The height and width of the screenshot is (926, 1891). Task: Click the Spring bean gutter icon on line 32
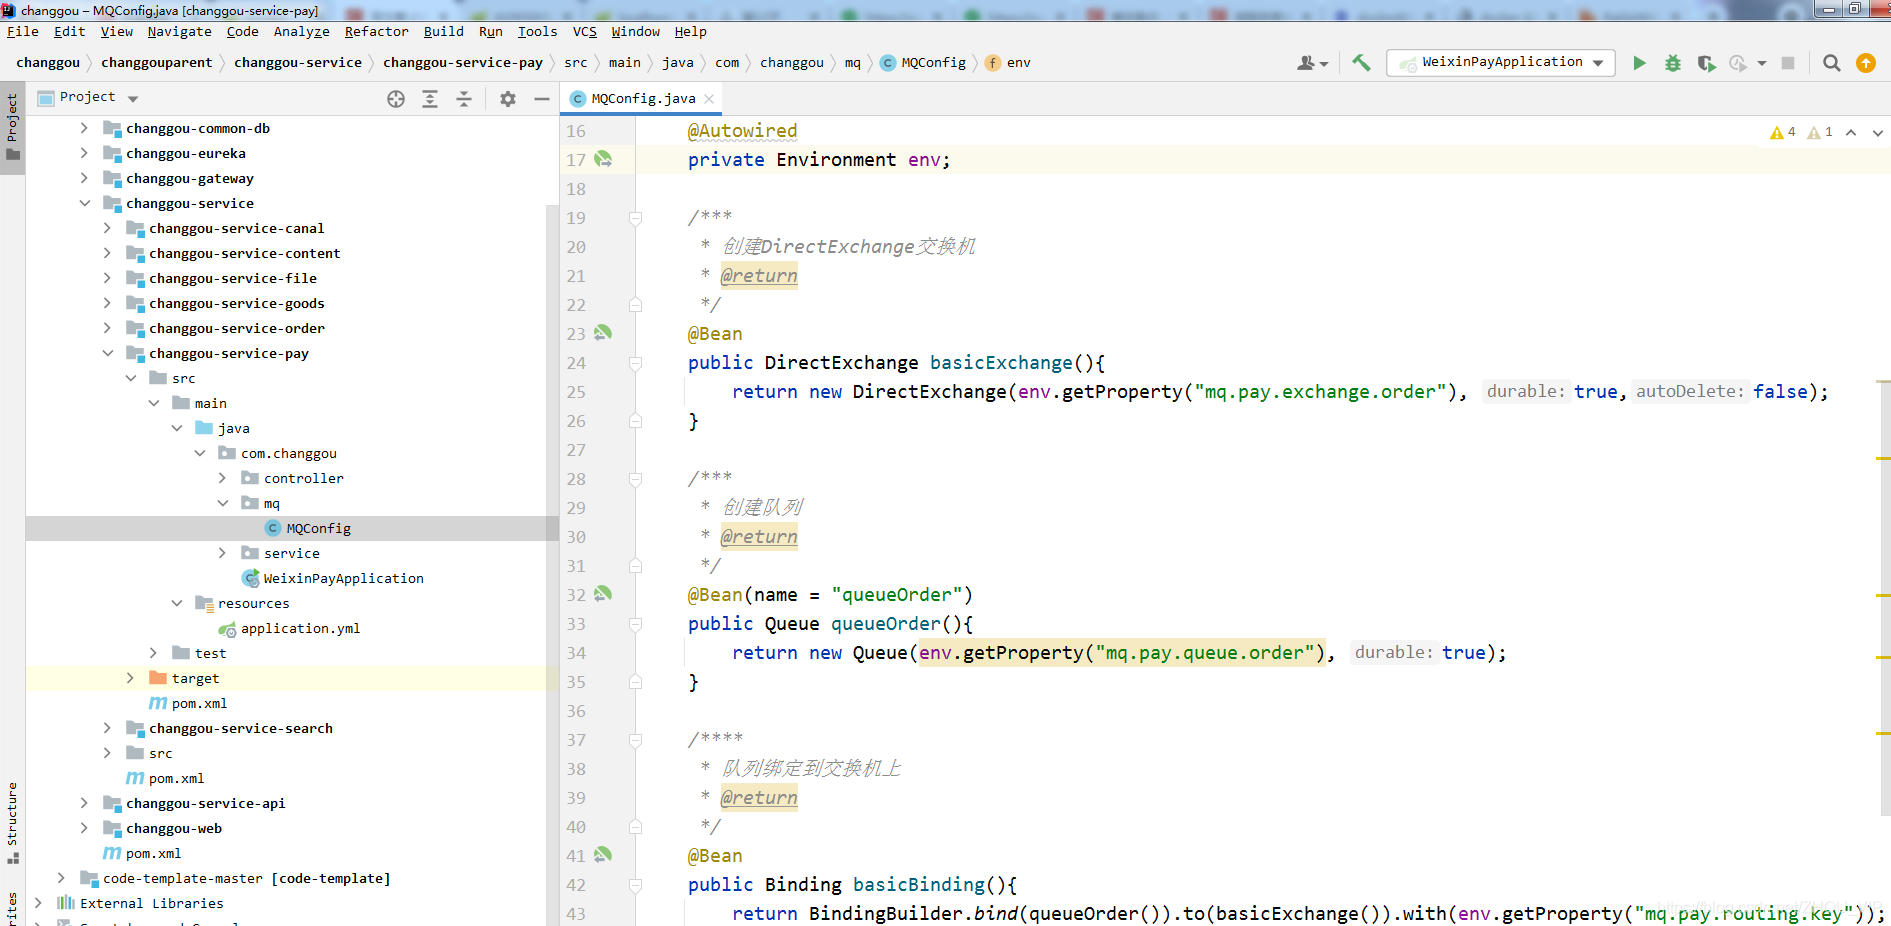coord(603,594)
